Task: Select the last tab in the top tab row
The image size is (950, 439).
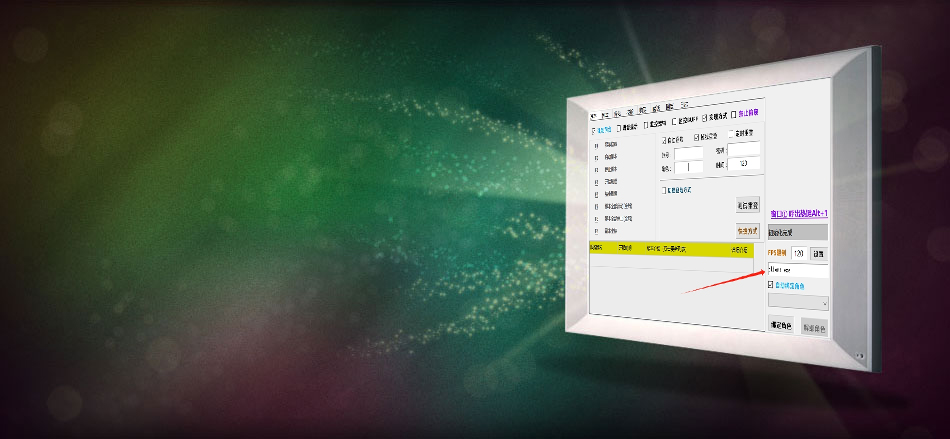Action: [685, 104]
